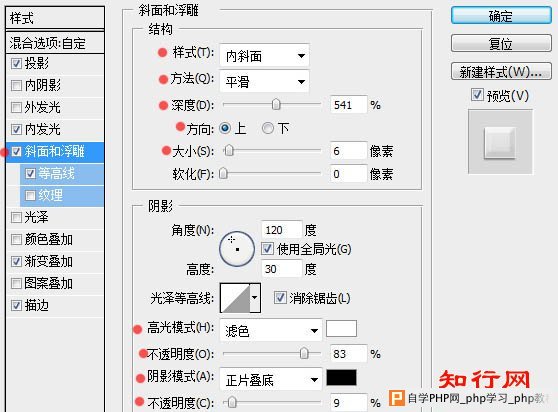
Task: Toggle the 使用全局光 global light checkbox
Action: 267,249
